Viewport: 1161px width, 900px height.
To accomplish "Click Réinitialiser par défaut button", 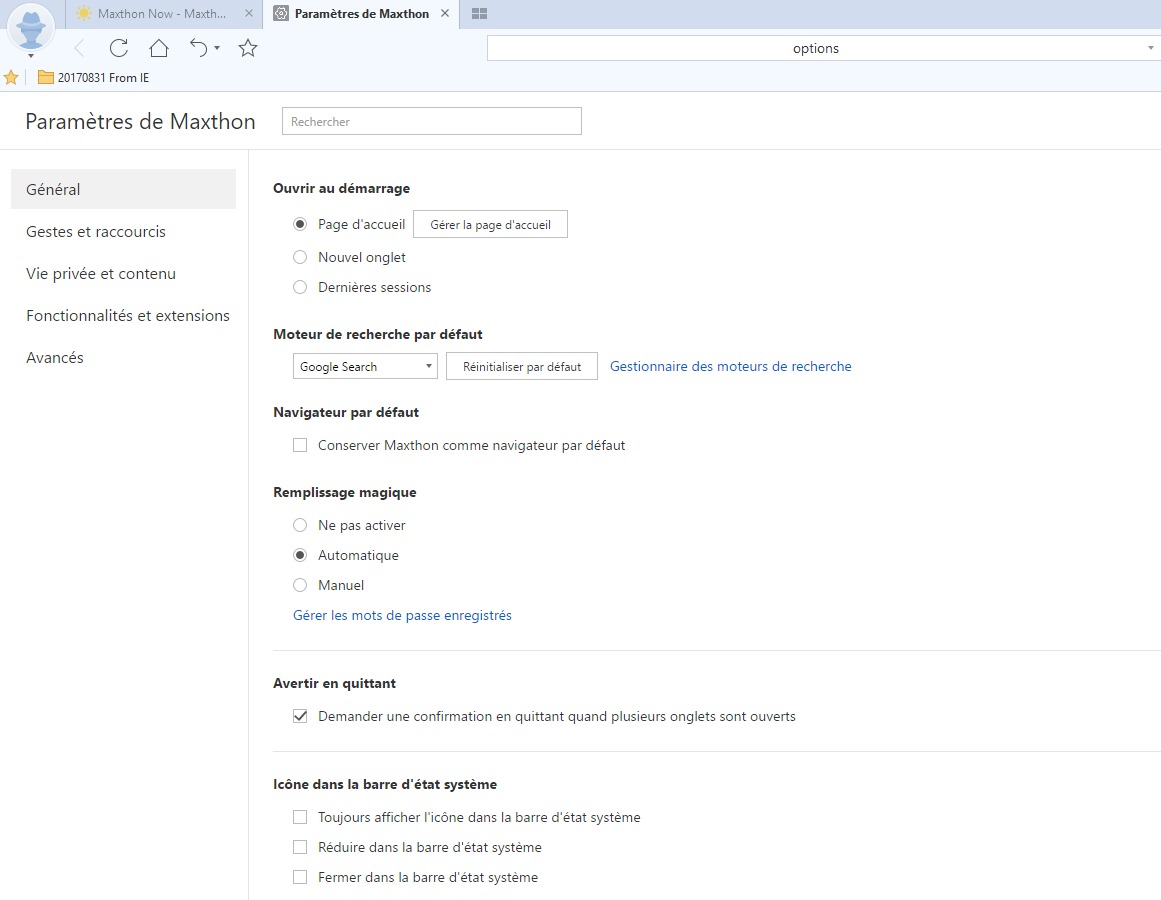I will 522,366.
